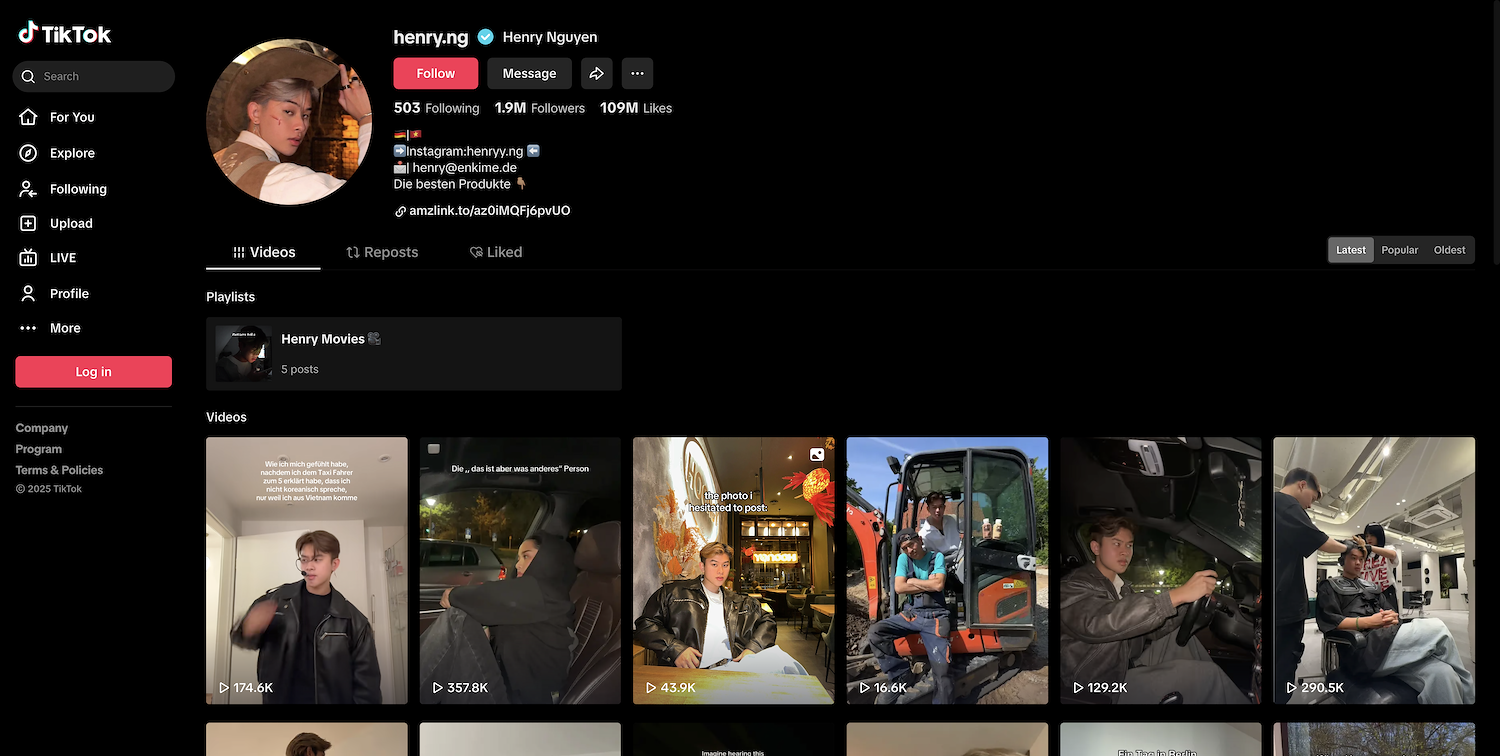Open the salon video with 290.5K views

[1374, 570]
